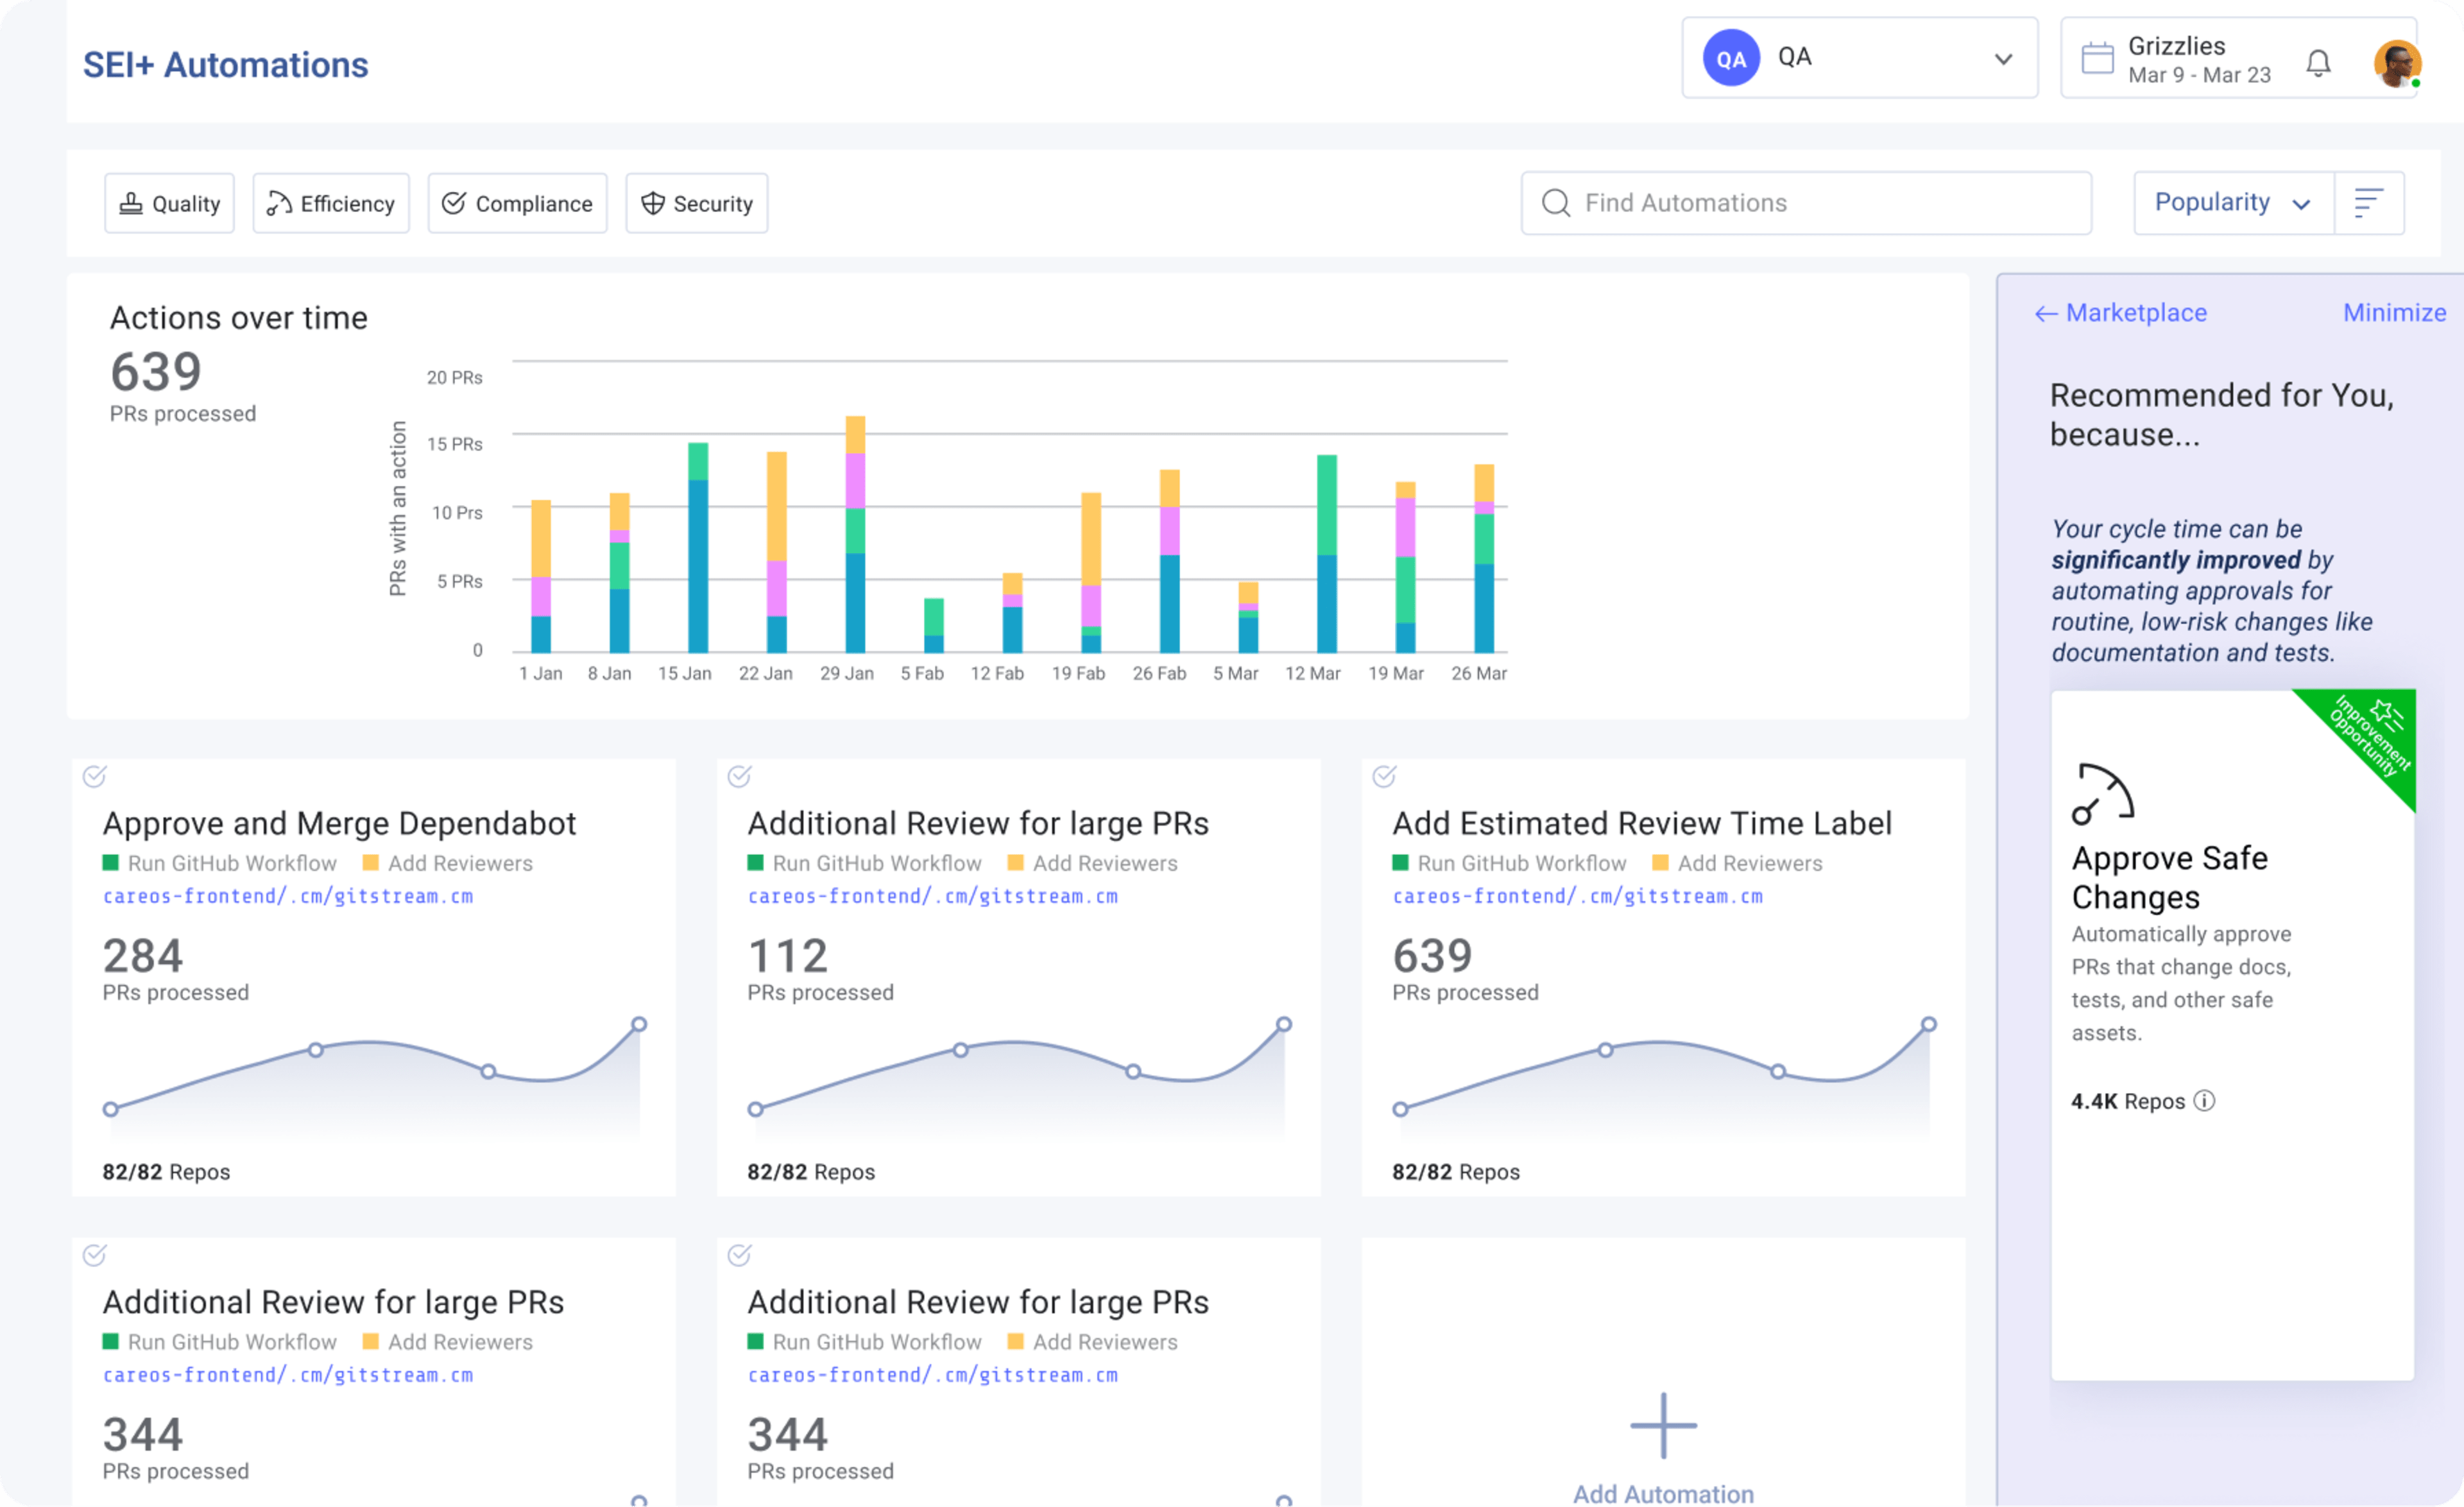Open the Popularity sort dropdown
Viewport: 2464px width, 1507px height.
point(2233,203)
